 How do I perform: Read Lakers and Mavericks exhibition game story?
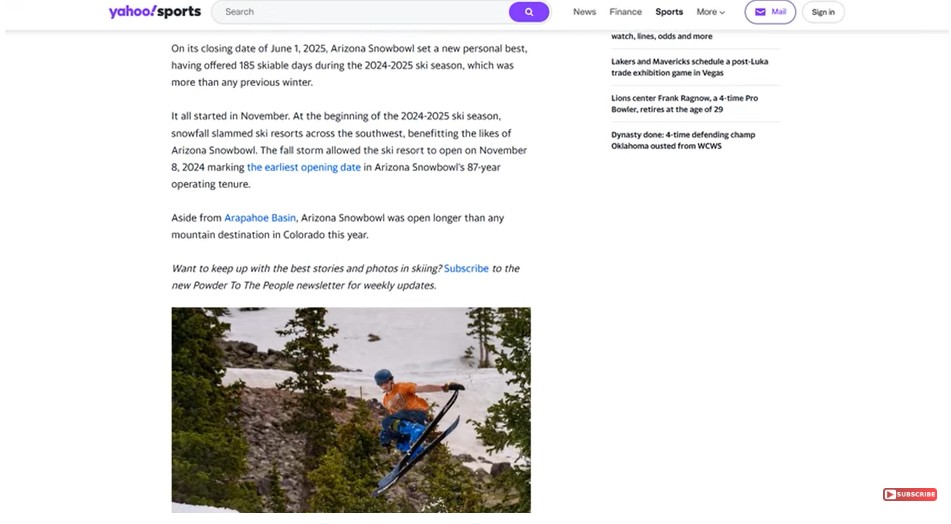pos(690,67)
